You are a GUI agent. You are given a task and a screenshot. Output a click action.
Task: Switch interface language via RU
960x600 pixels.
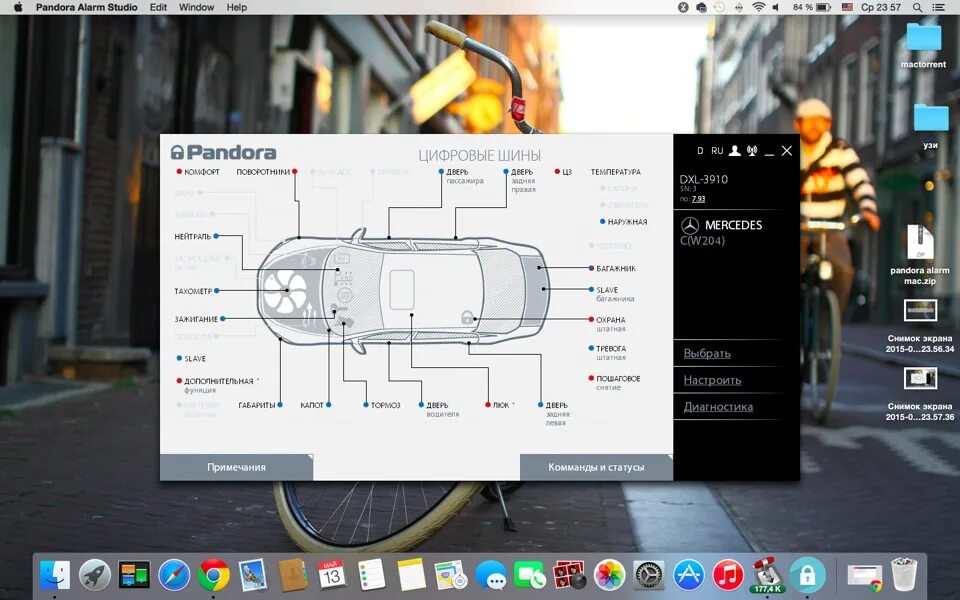717,151
